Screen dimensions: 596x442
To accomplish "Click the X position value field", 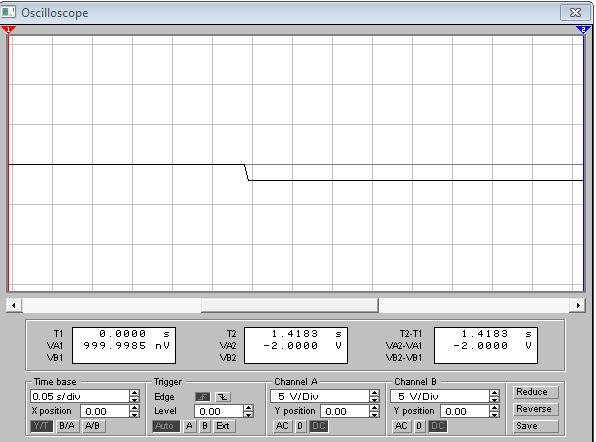I will [105, 411].
